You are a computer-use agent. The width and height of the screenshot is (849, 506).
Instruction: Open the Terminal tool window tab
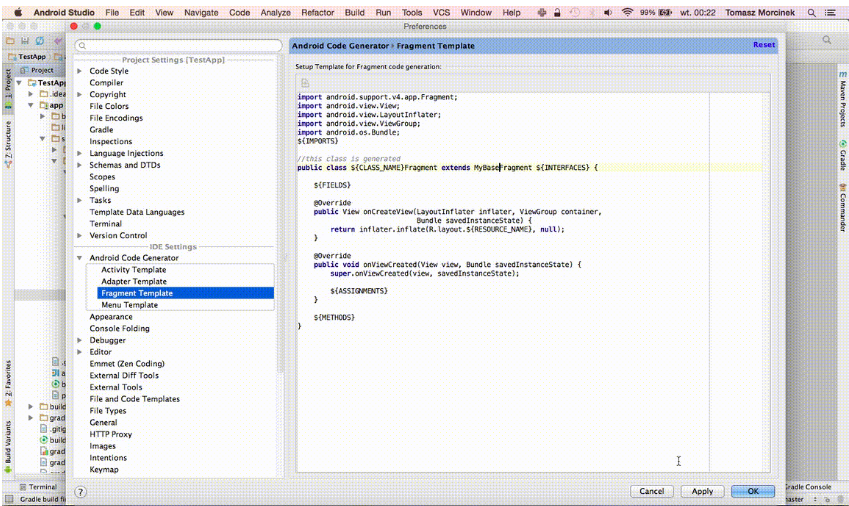pos(38,487)
